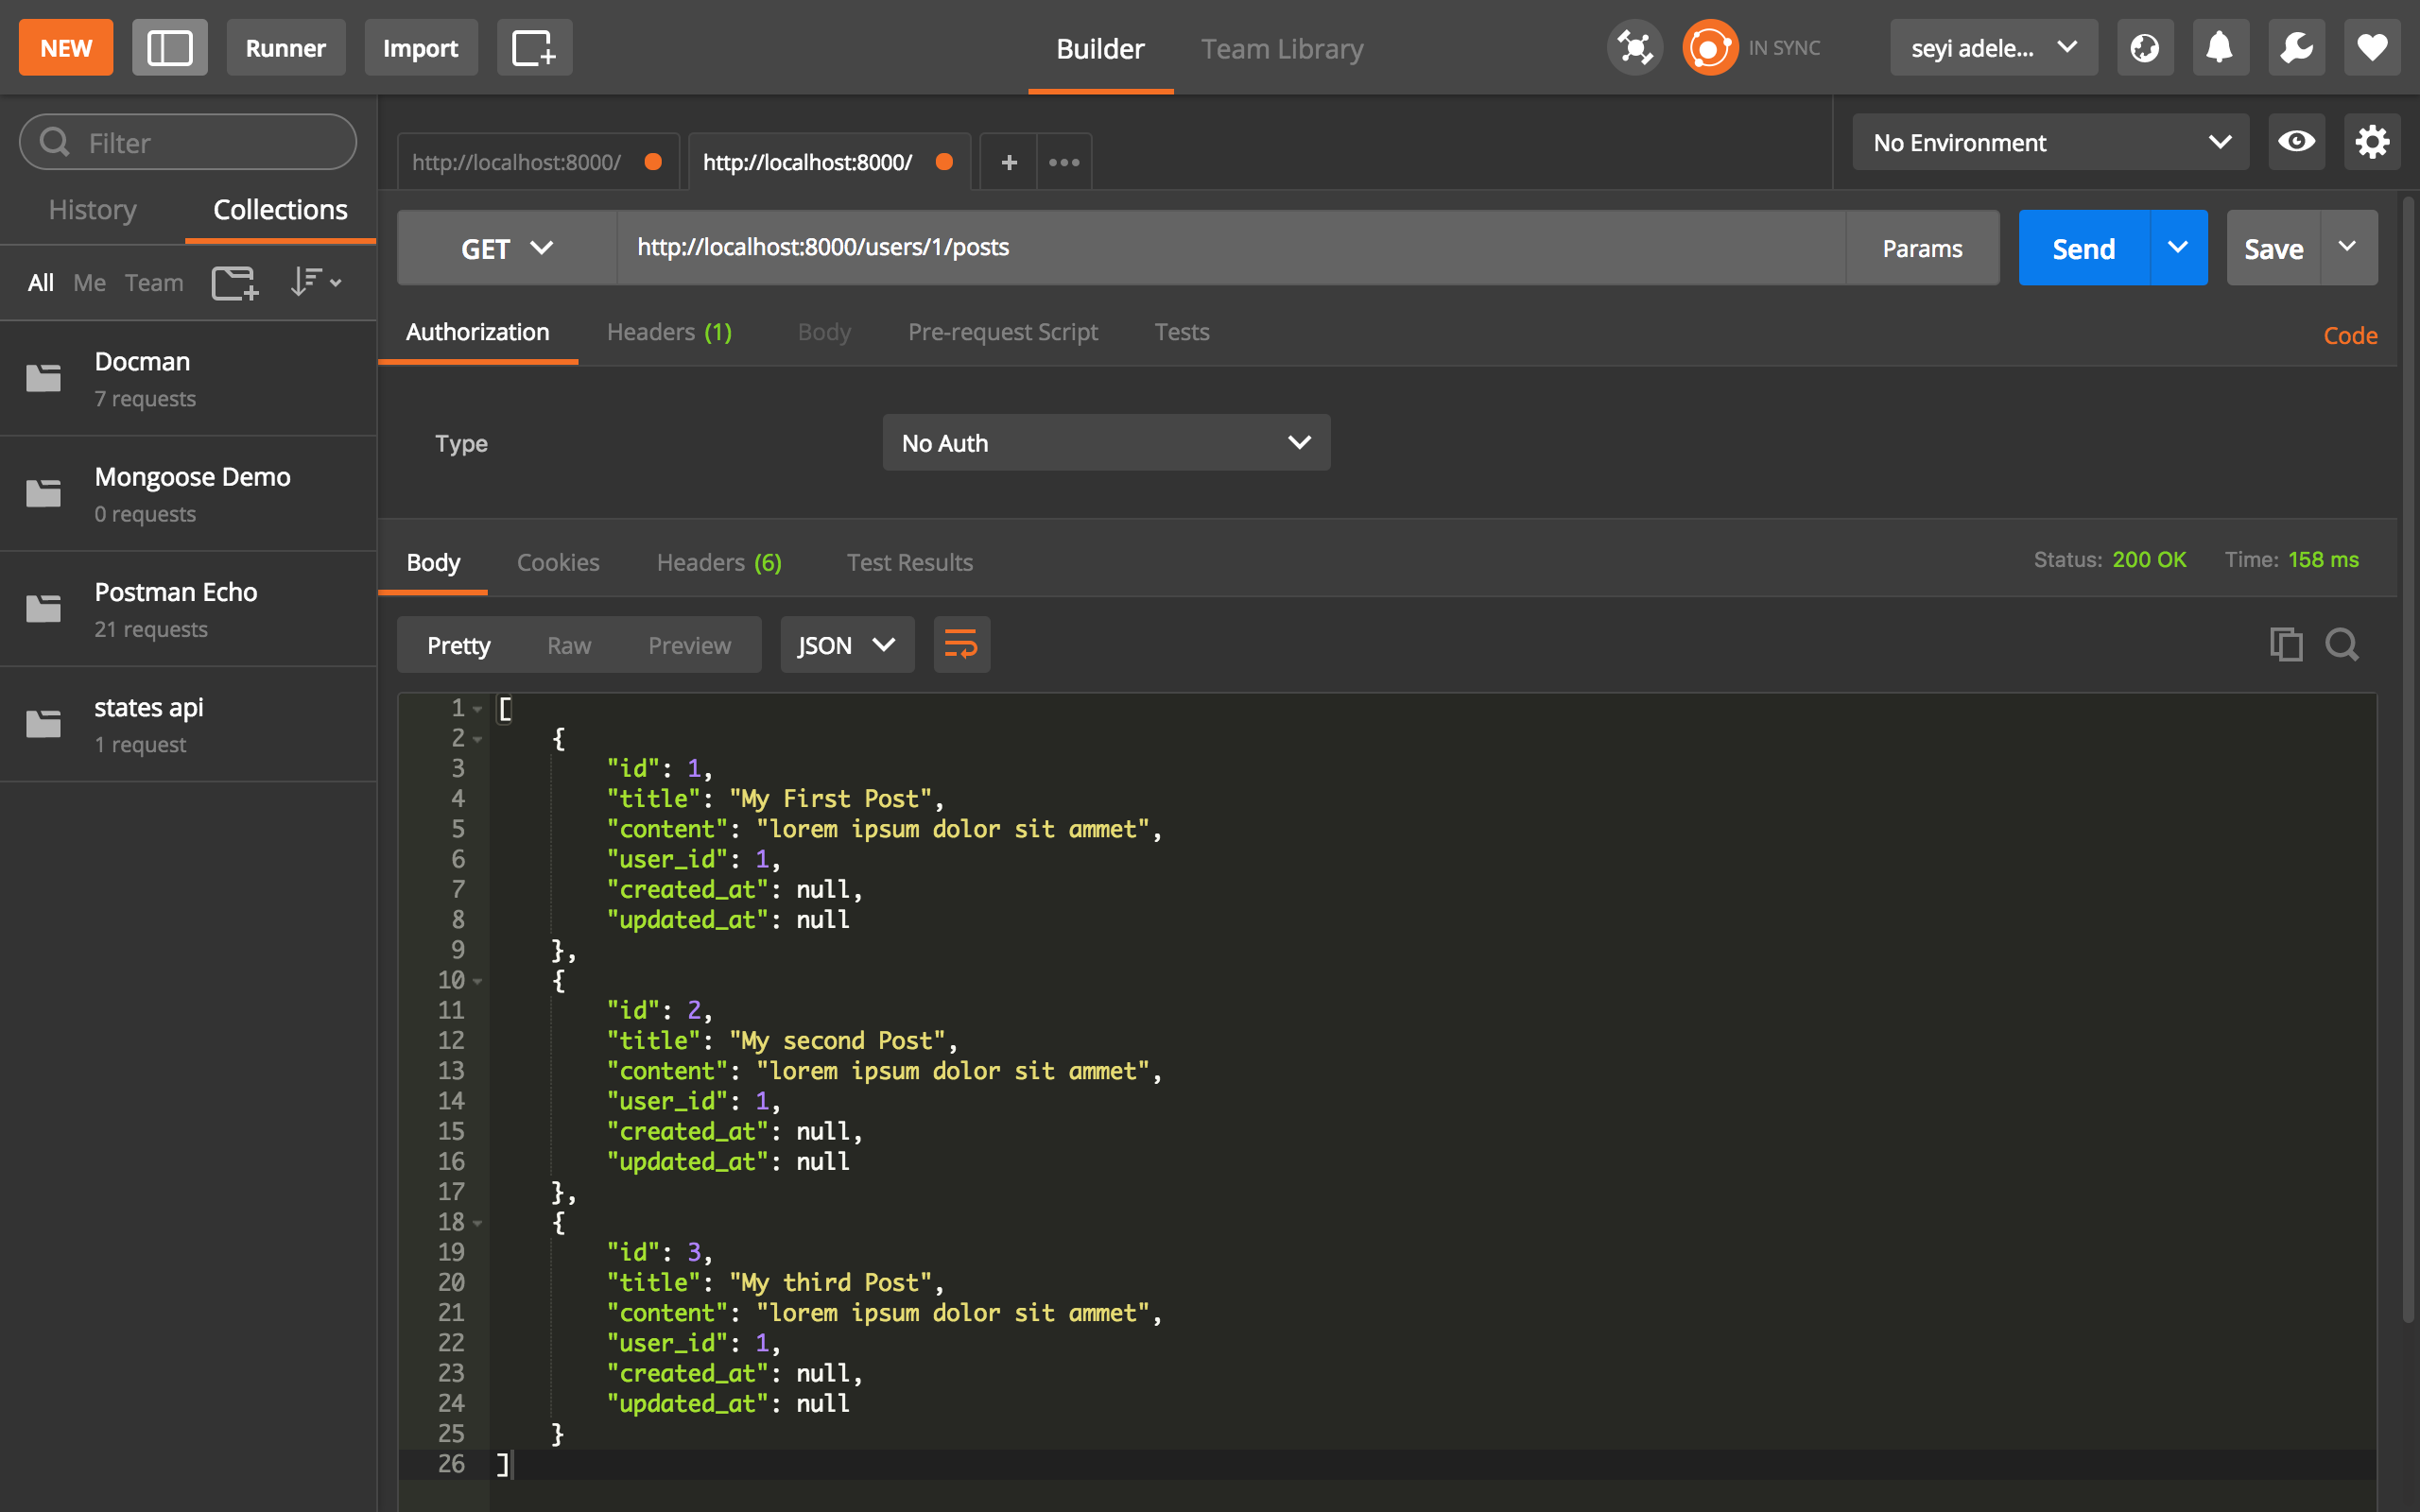The height and width of the screenshot is (1512, 2420).
Task: Click the orange Code link
Action: click(2349, 336)
